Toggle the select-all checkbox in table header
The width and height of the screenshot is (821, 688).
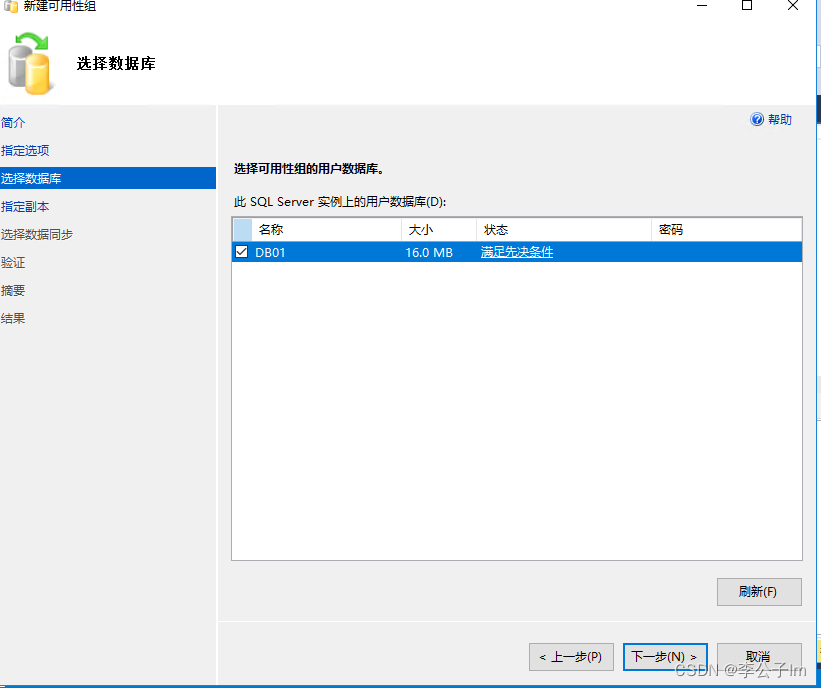[x=241, y=229]
